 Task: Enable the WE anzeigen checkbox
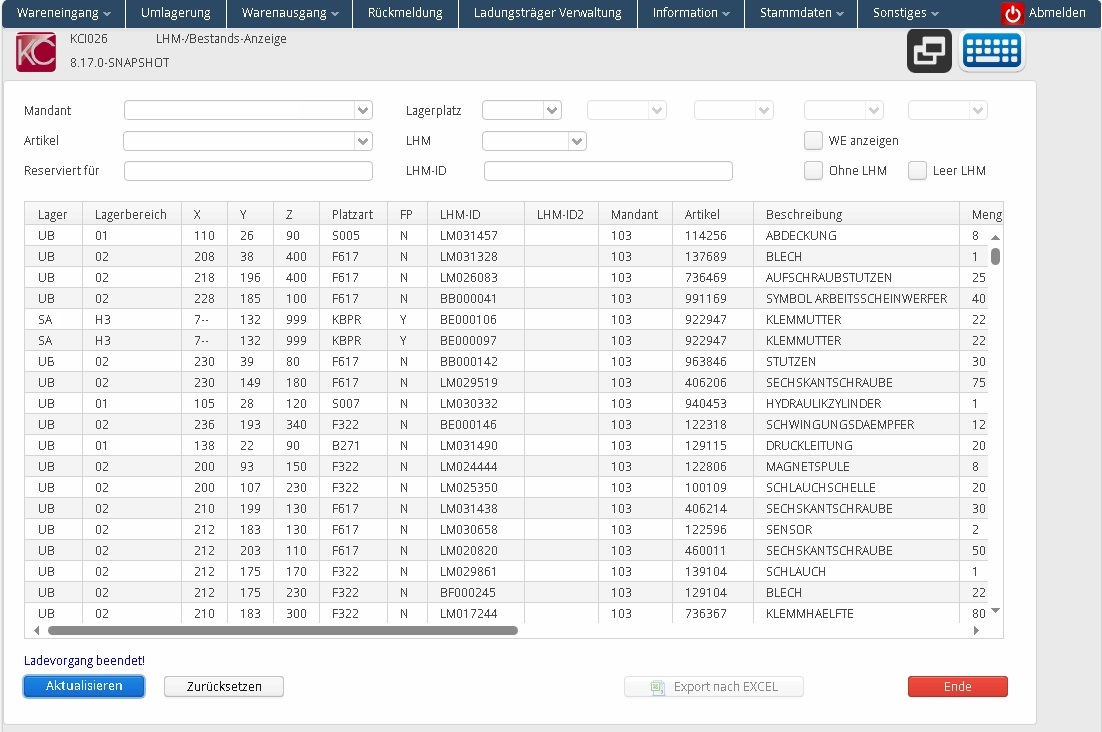pos(813,141)
